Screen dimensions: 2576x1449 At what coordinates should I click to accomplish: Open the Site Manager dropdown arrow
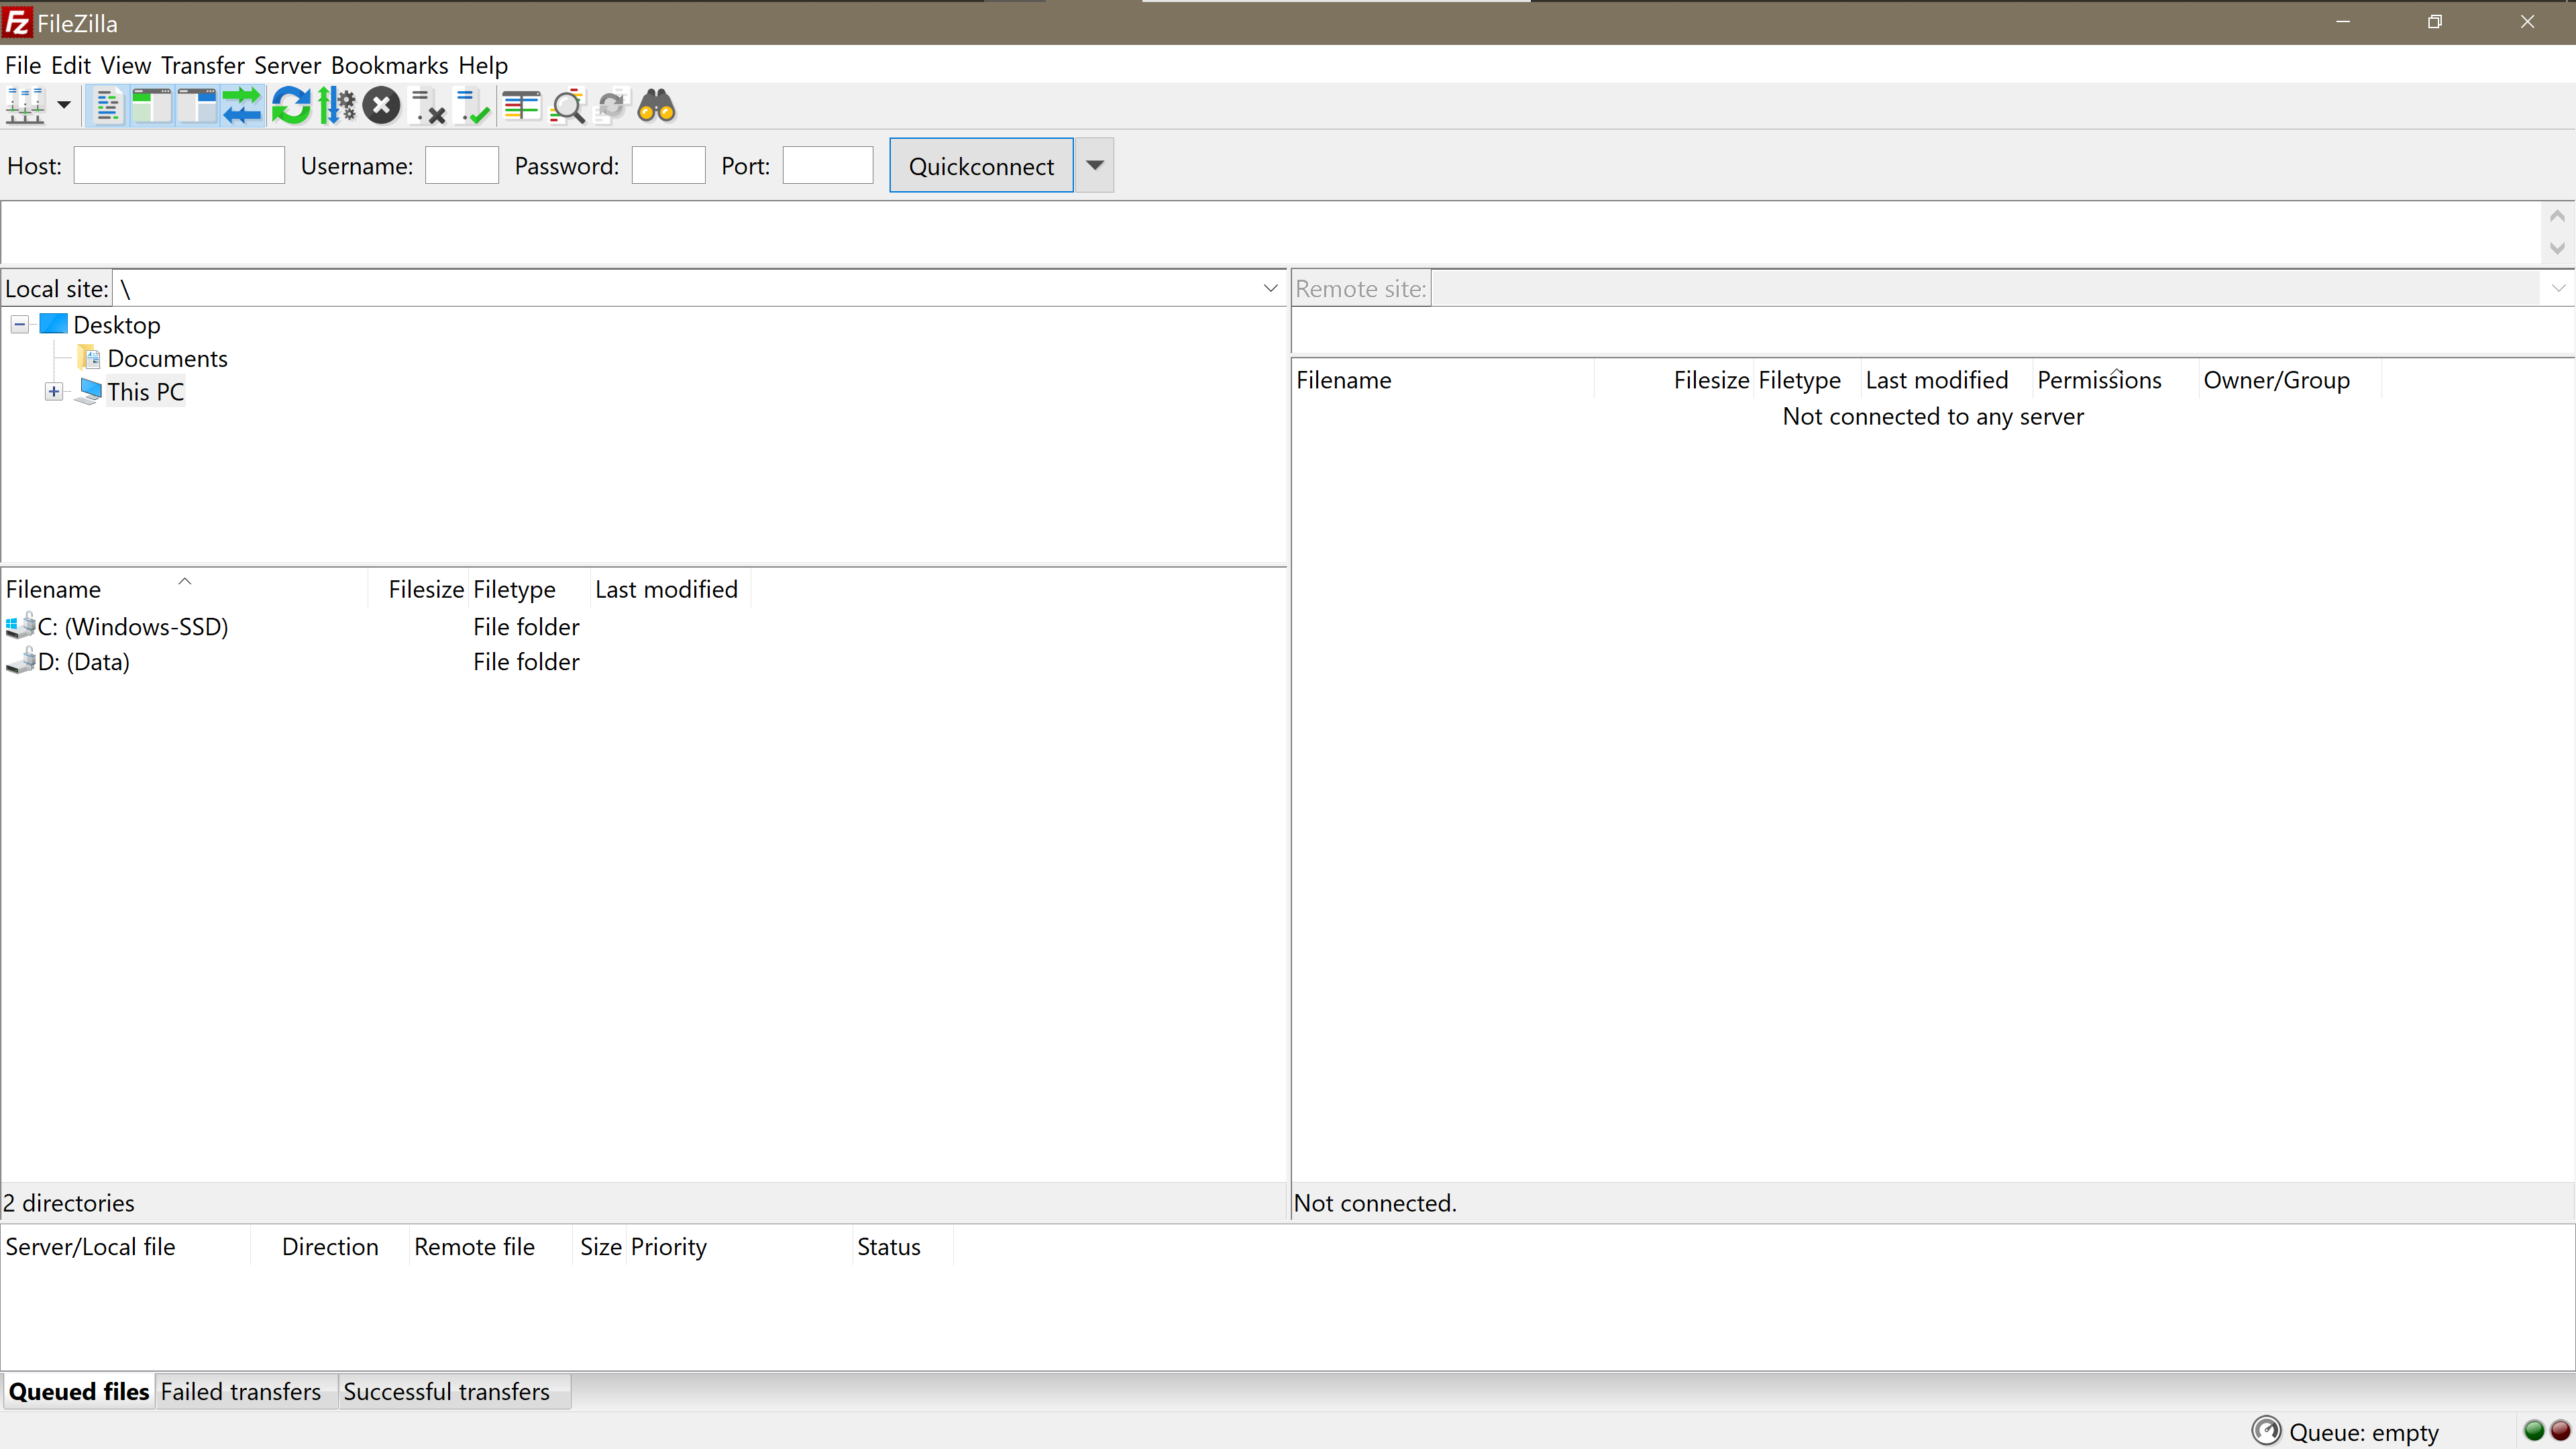click(x=63, y=105)
